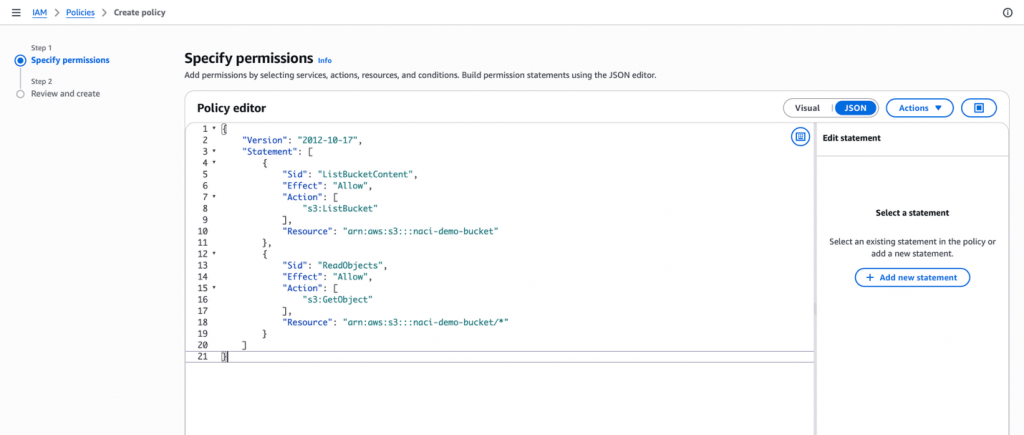Image resolution: width=1024 pixels, height=435 pixels.
Task: Collapse the fold arrow on line 1
Action: pyautogui.click(x=214, y=128)
